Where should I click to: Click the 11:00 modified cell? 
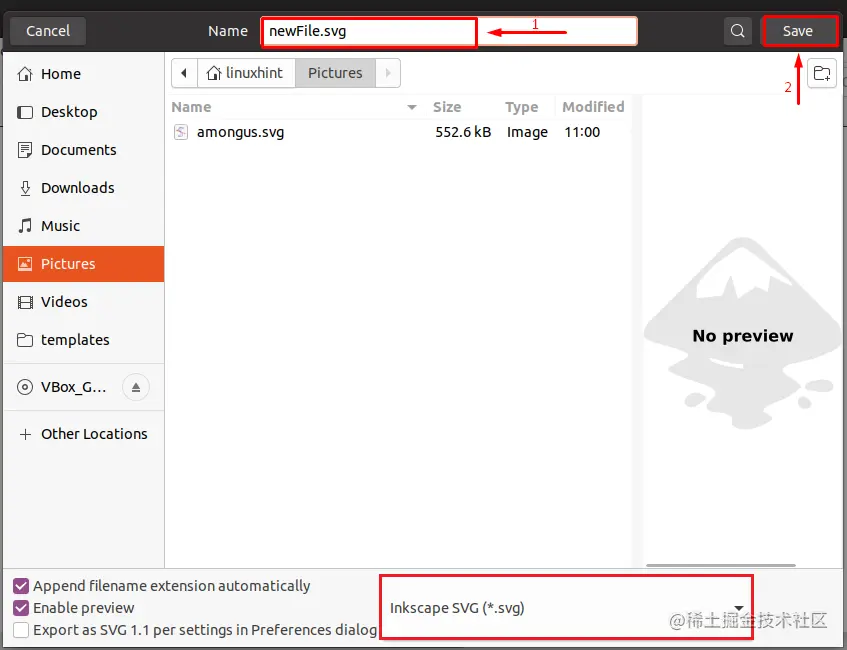(582, 132)
